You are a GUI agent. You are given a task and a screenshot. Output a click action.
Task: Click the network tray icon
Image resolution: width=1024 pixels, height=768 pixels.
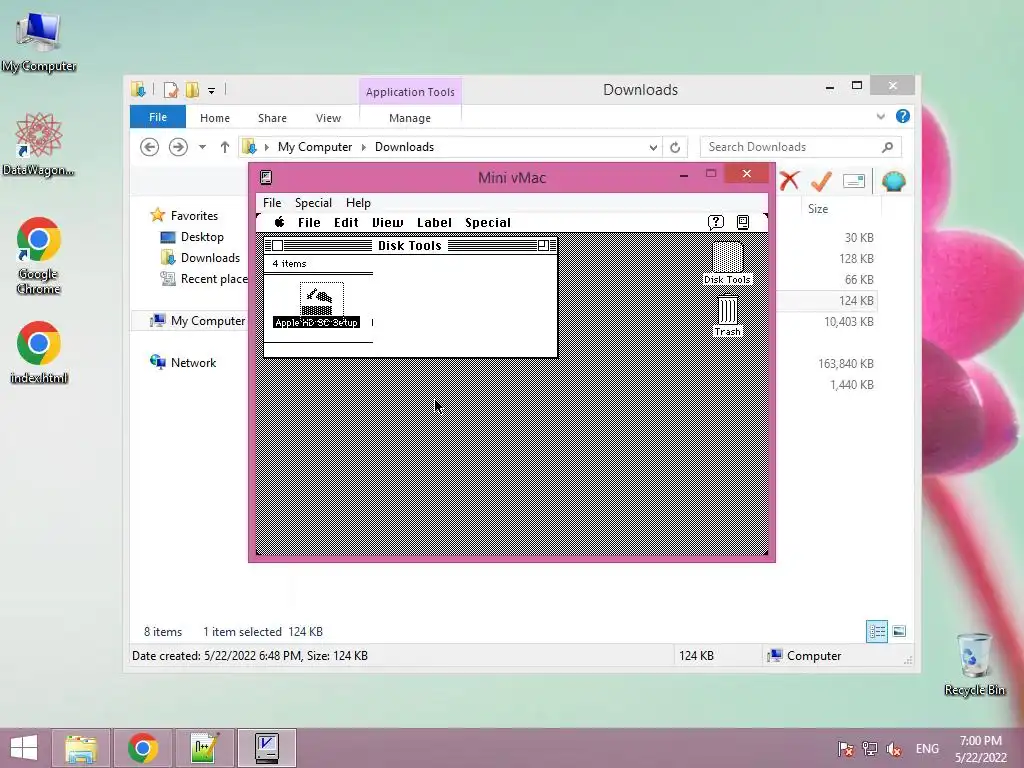coord(869,748)
